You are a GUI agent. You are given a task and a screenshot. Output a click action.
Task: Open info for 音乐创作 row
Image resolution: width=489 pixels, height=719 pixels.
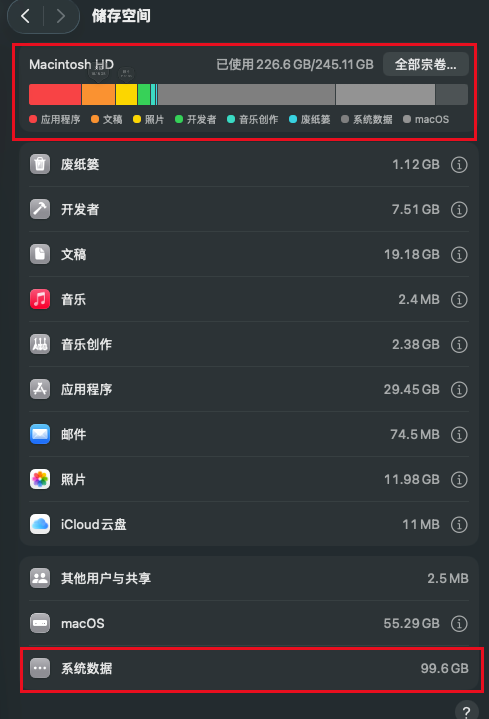click(459, 344)
